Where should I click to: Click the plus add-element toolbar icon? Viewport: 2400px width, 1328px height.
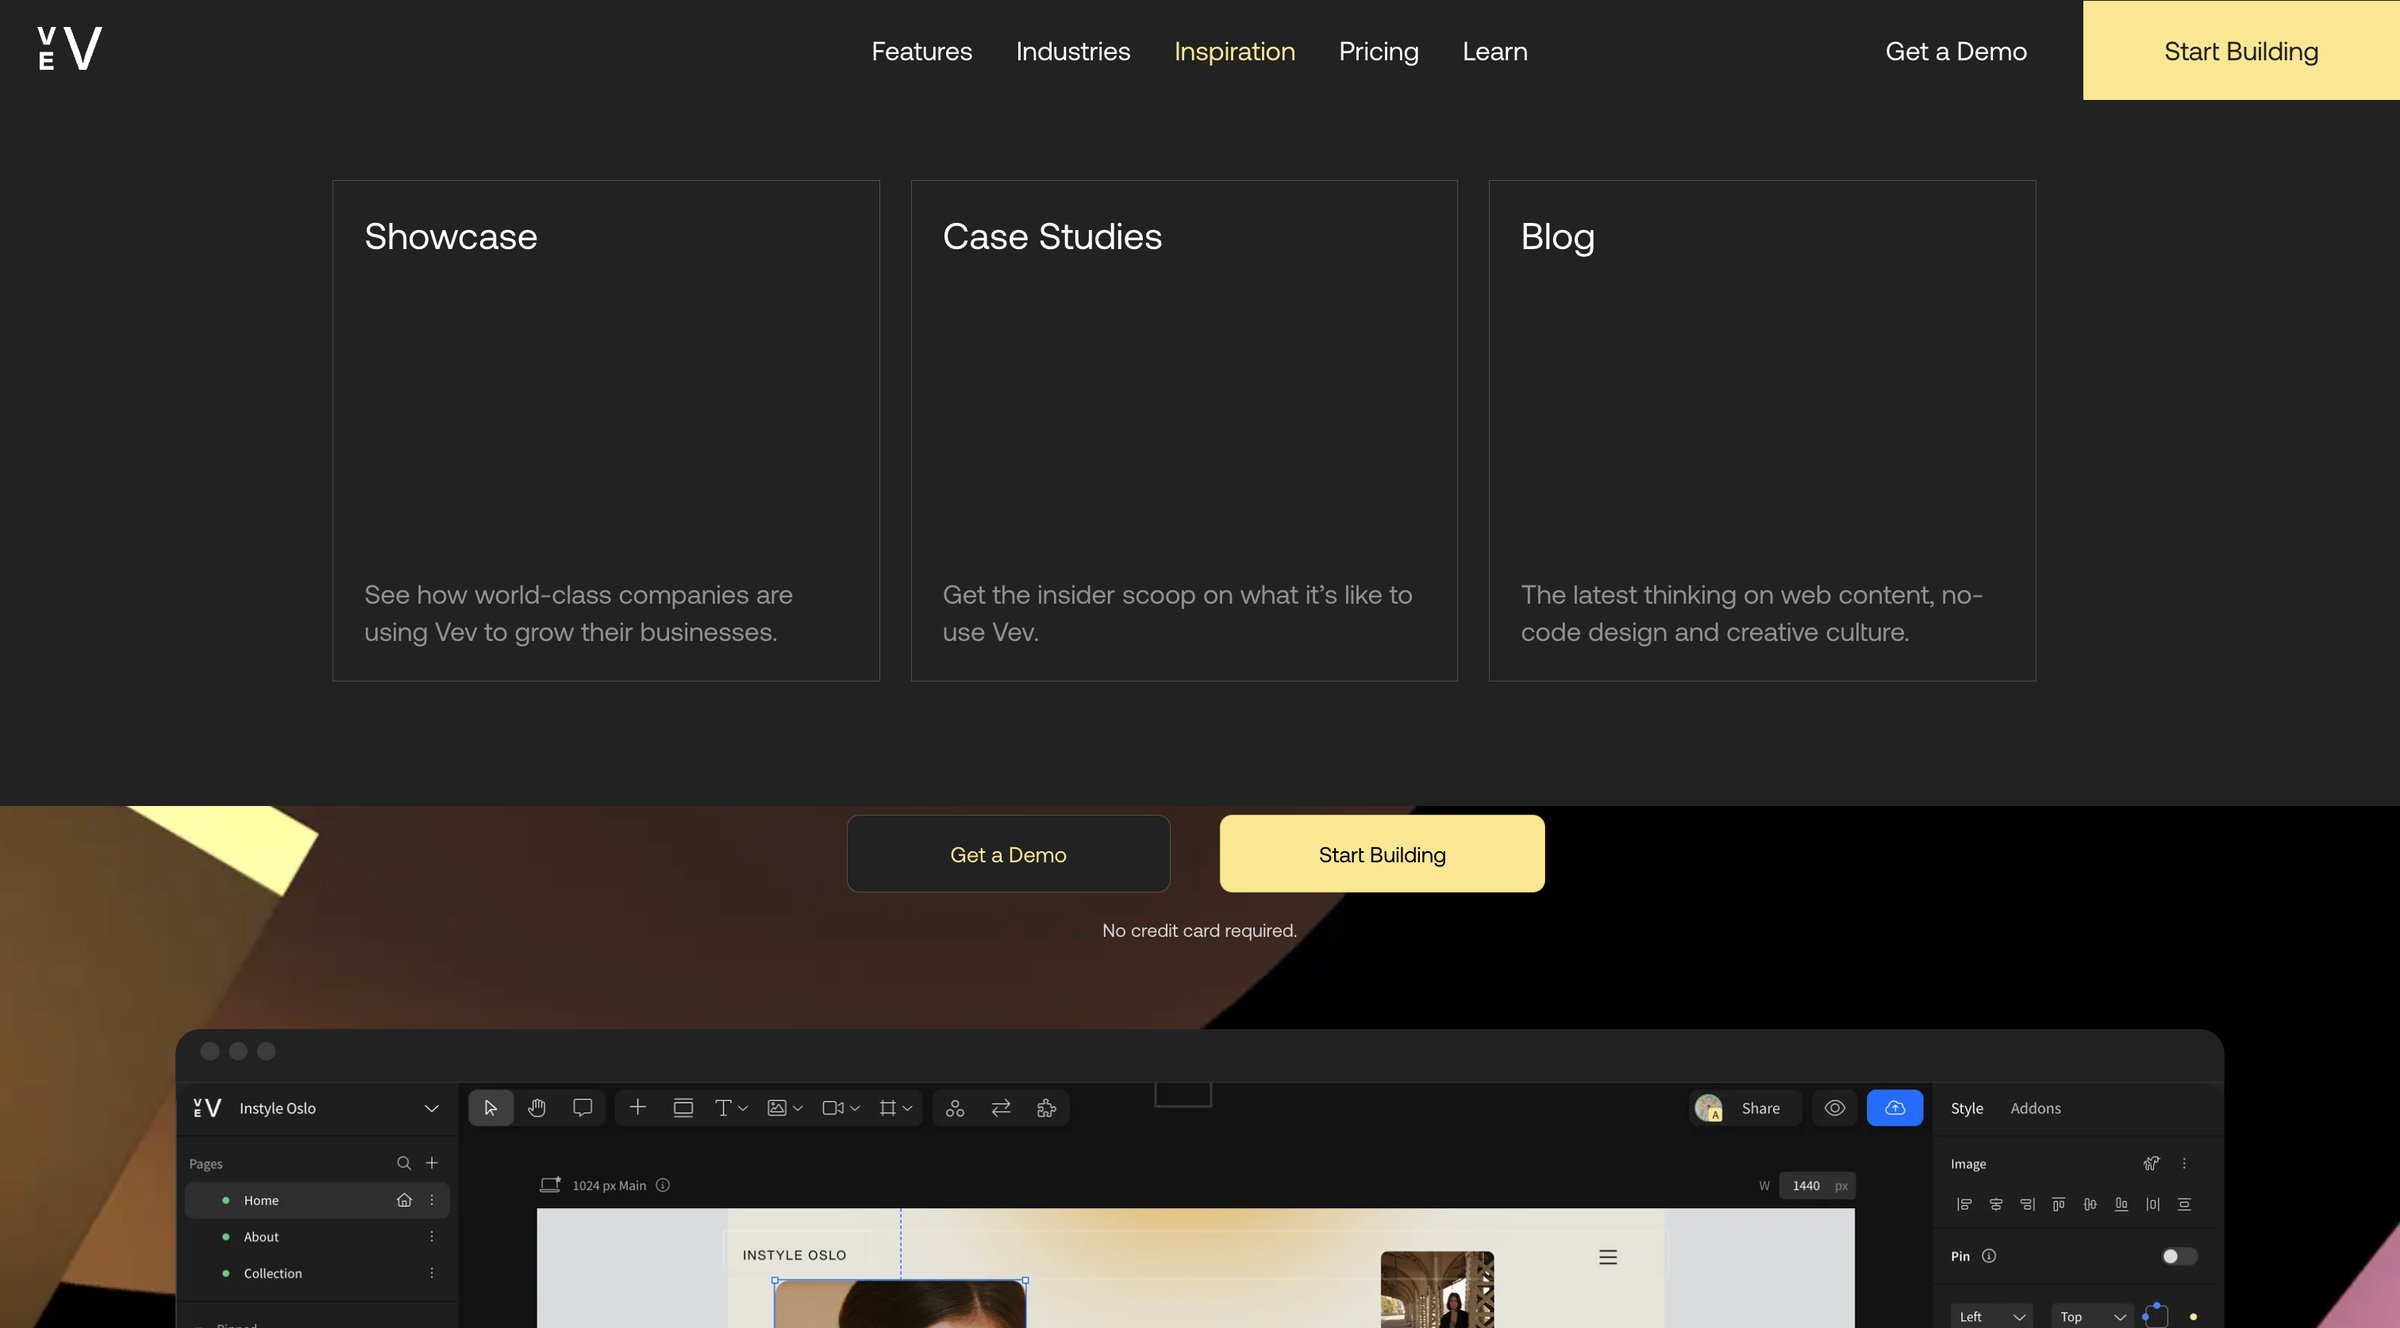(x=637, y=1107)
